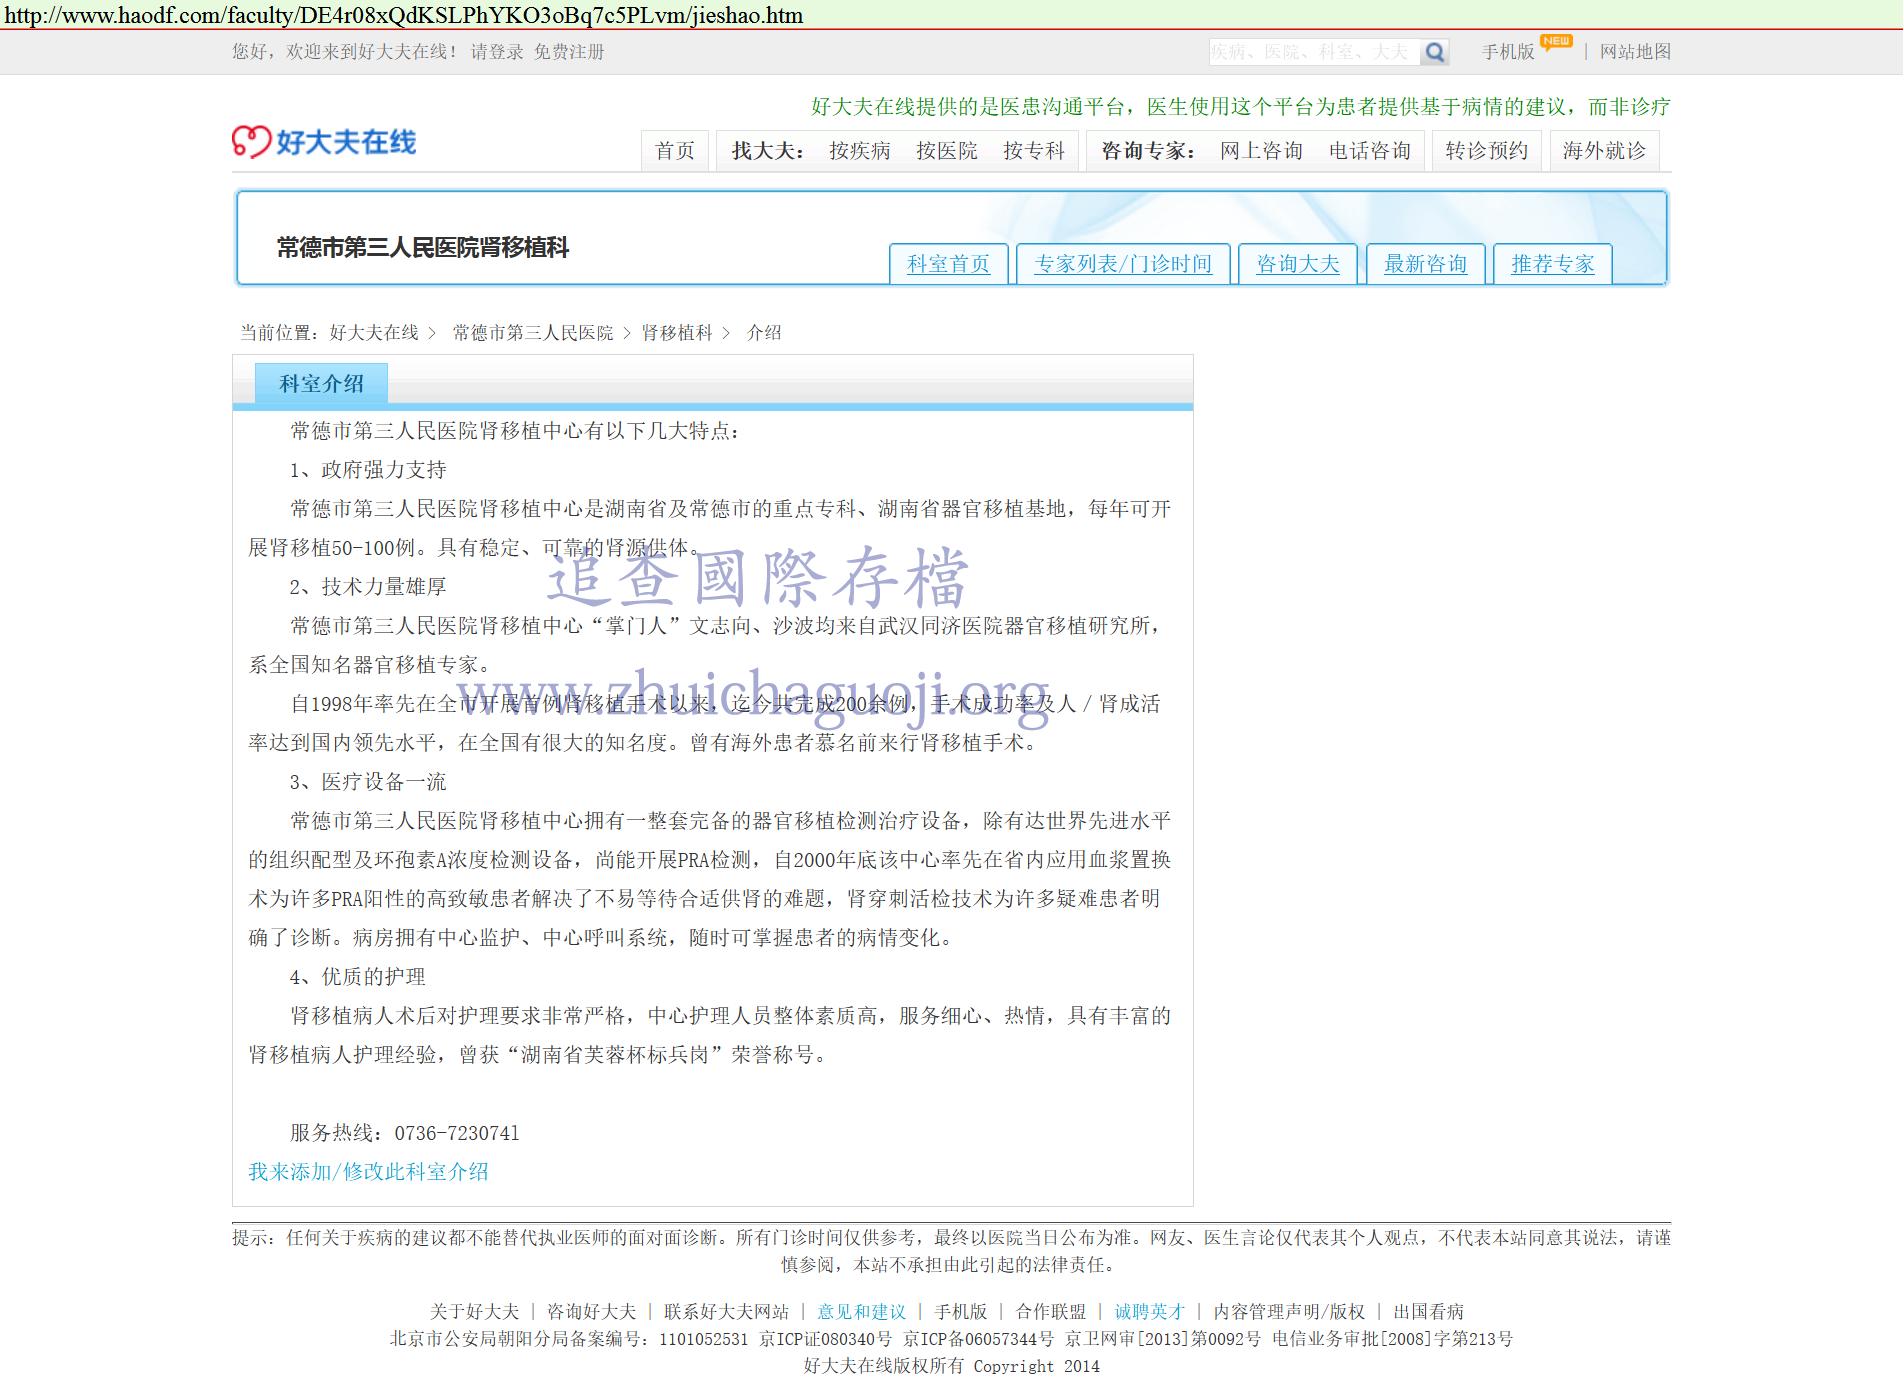Click 常德市第三人民医院 in breadcrumb
The image size is (1903, 1388).
tap(532, 333)
